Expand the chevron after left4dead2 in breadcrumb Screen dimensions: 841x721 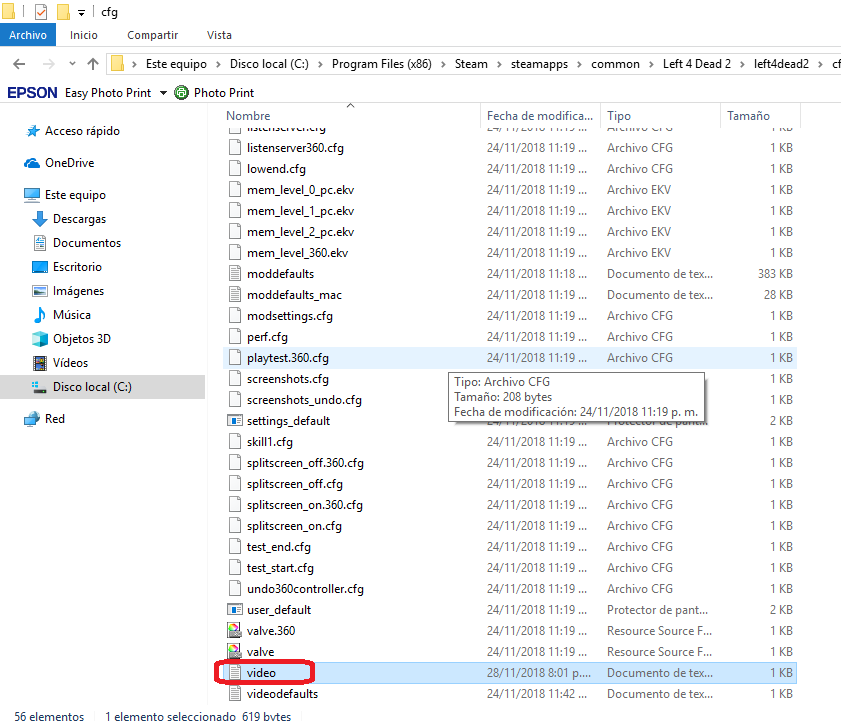coord(820,64)
